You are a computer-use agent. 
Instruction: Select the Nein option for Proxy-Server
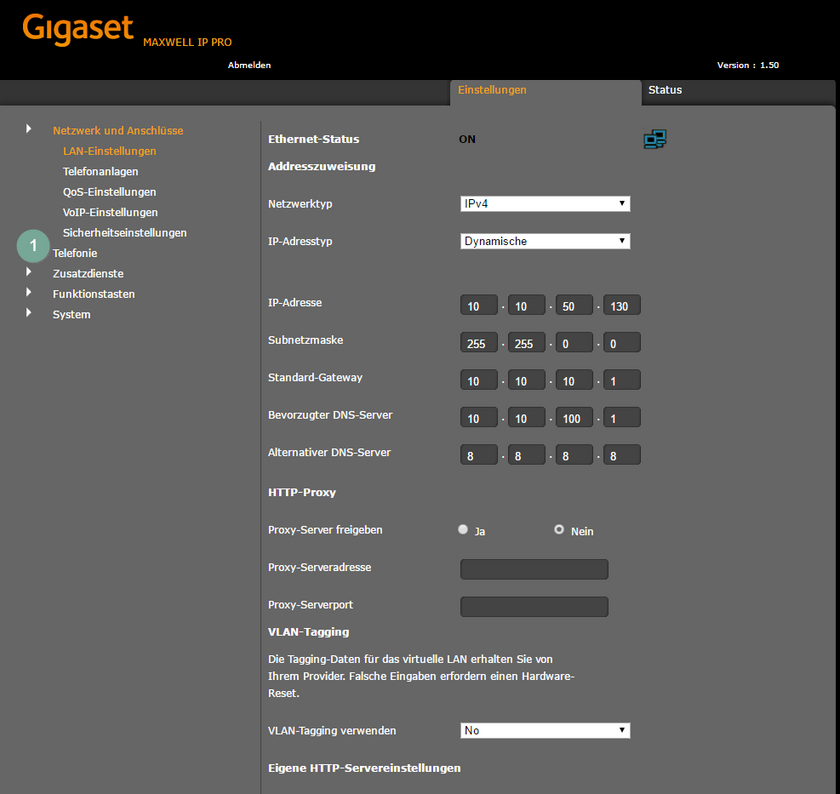(x=559, y=529)
